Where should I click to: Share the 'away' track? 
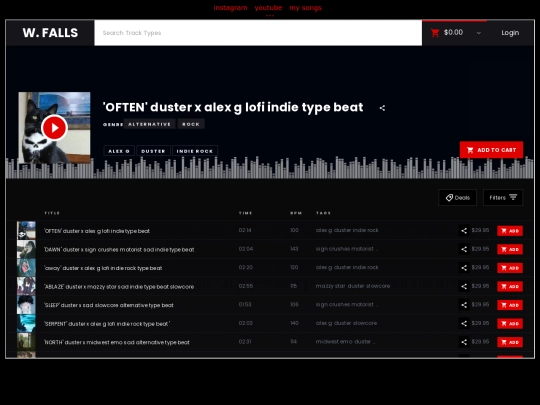tap(464, 268)
